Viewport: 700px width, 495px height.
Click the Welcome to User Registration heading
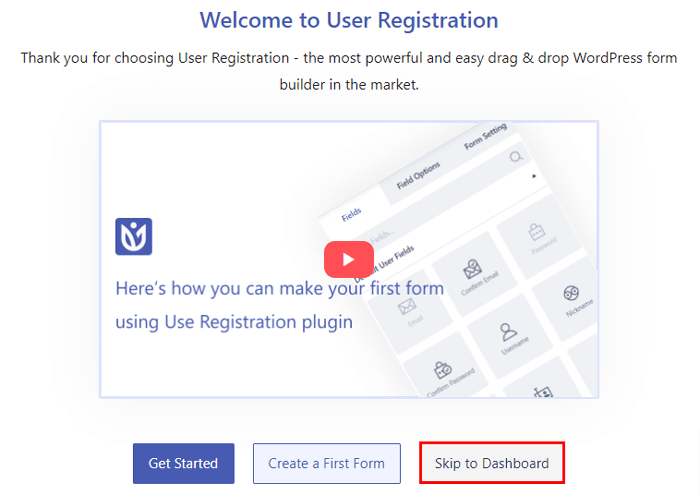coord(349,20)
